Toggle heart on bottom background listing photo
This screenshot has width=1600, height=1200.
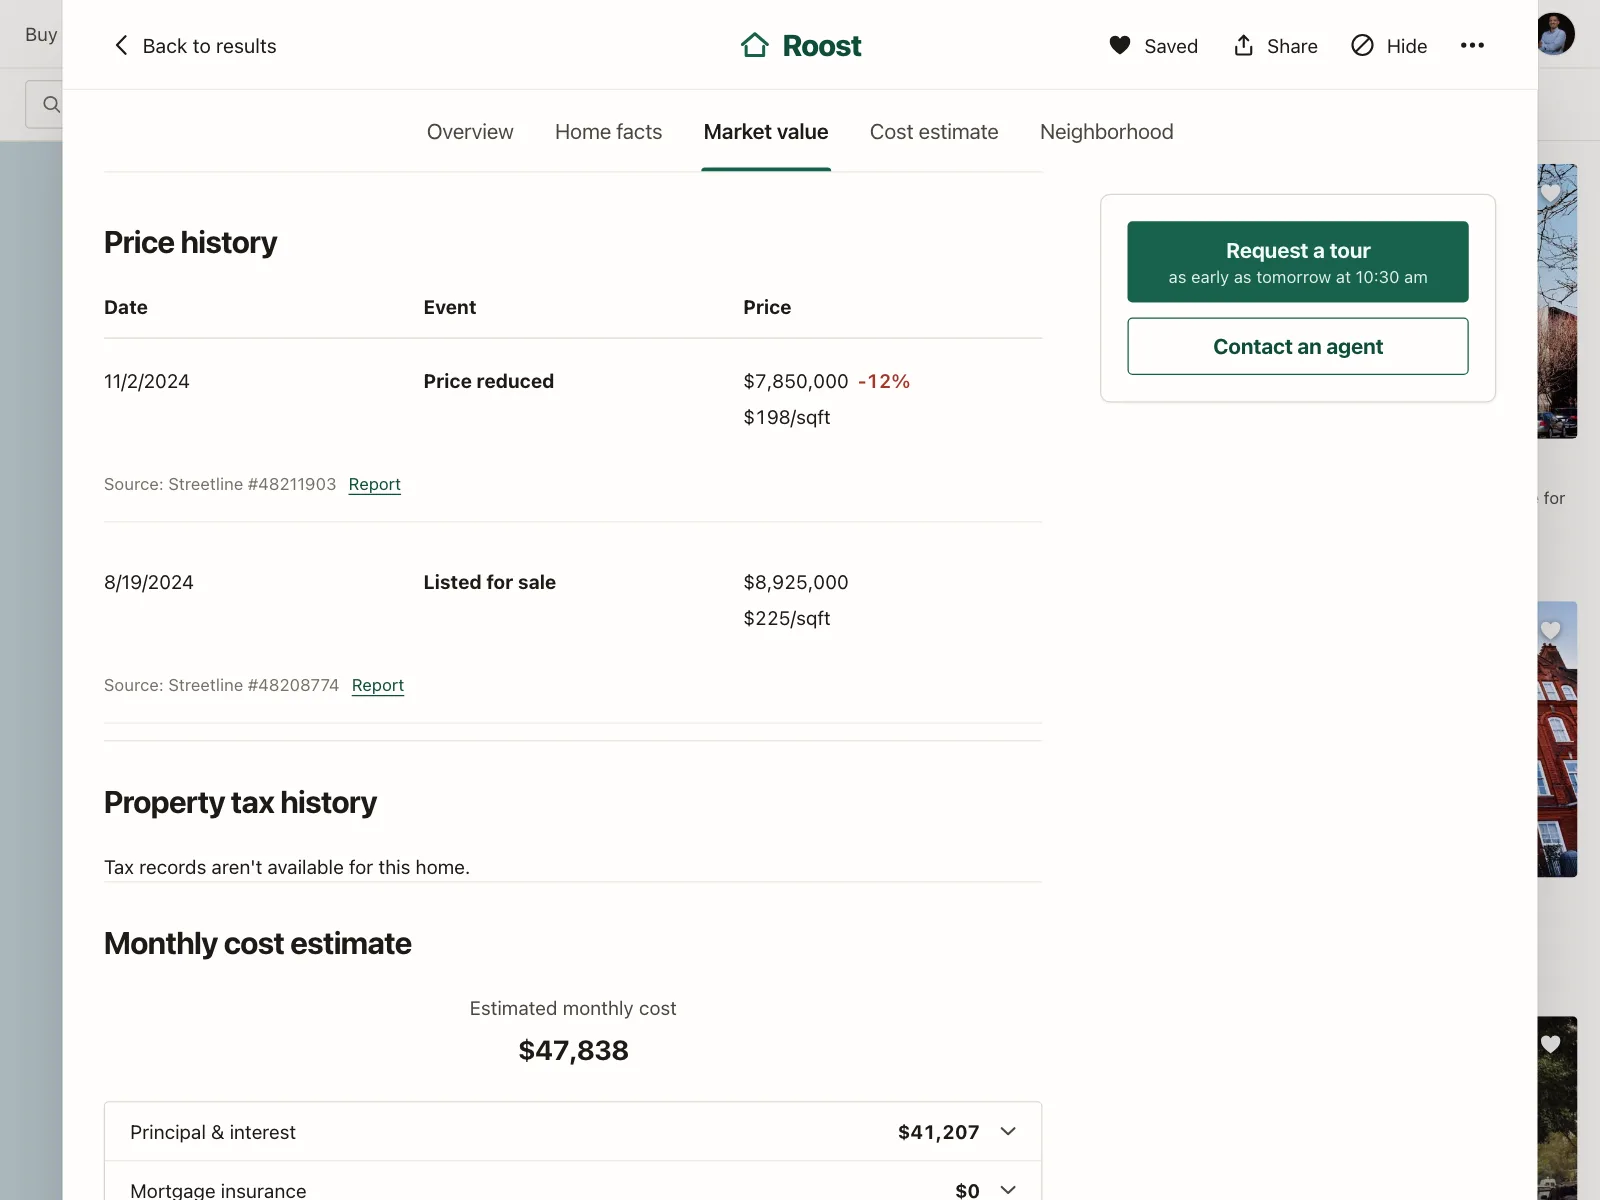click(x=1550, y=1044)
